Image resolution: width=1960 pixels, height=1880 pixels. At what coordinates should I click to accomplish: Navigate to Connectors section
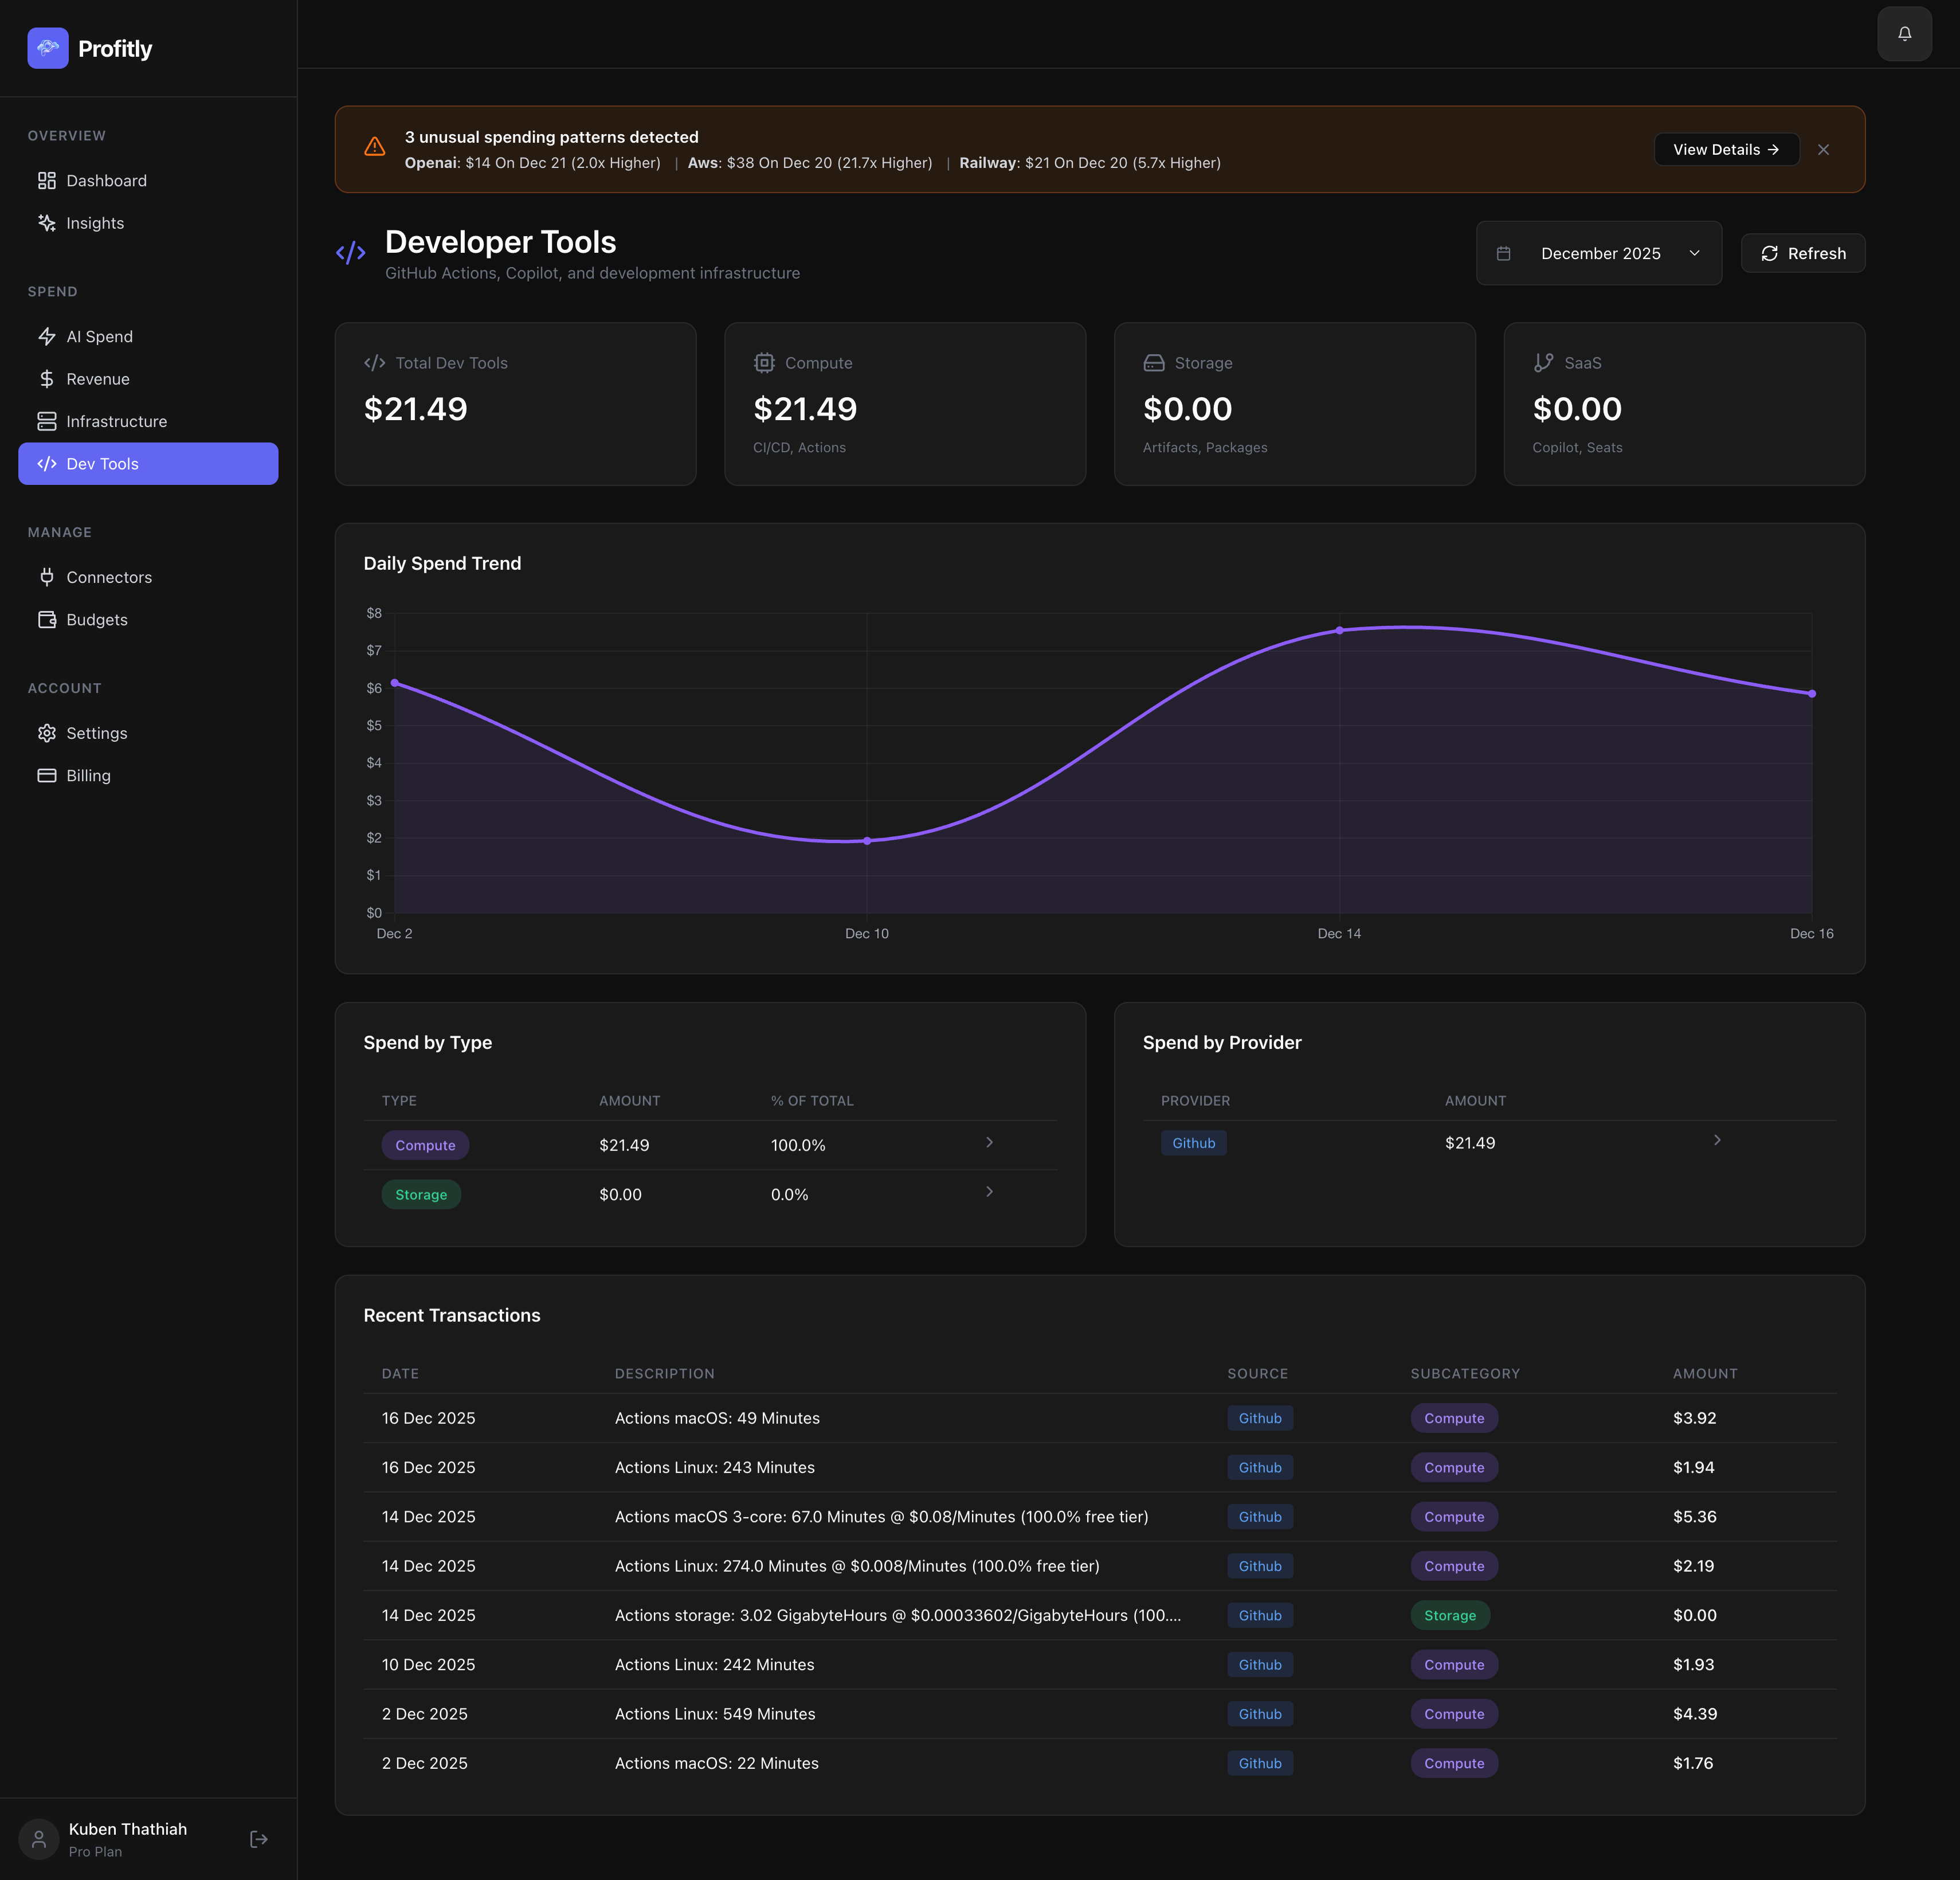coord(109,578)
